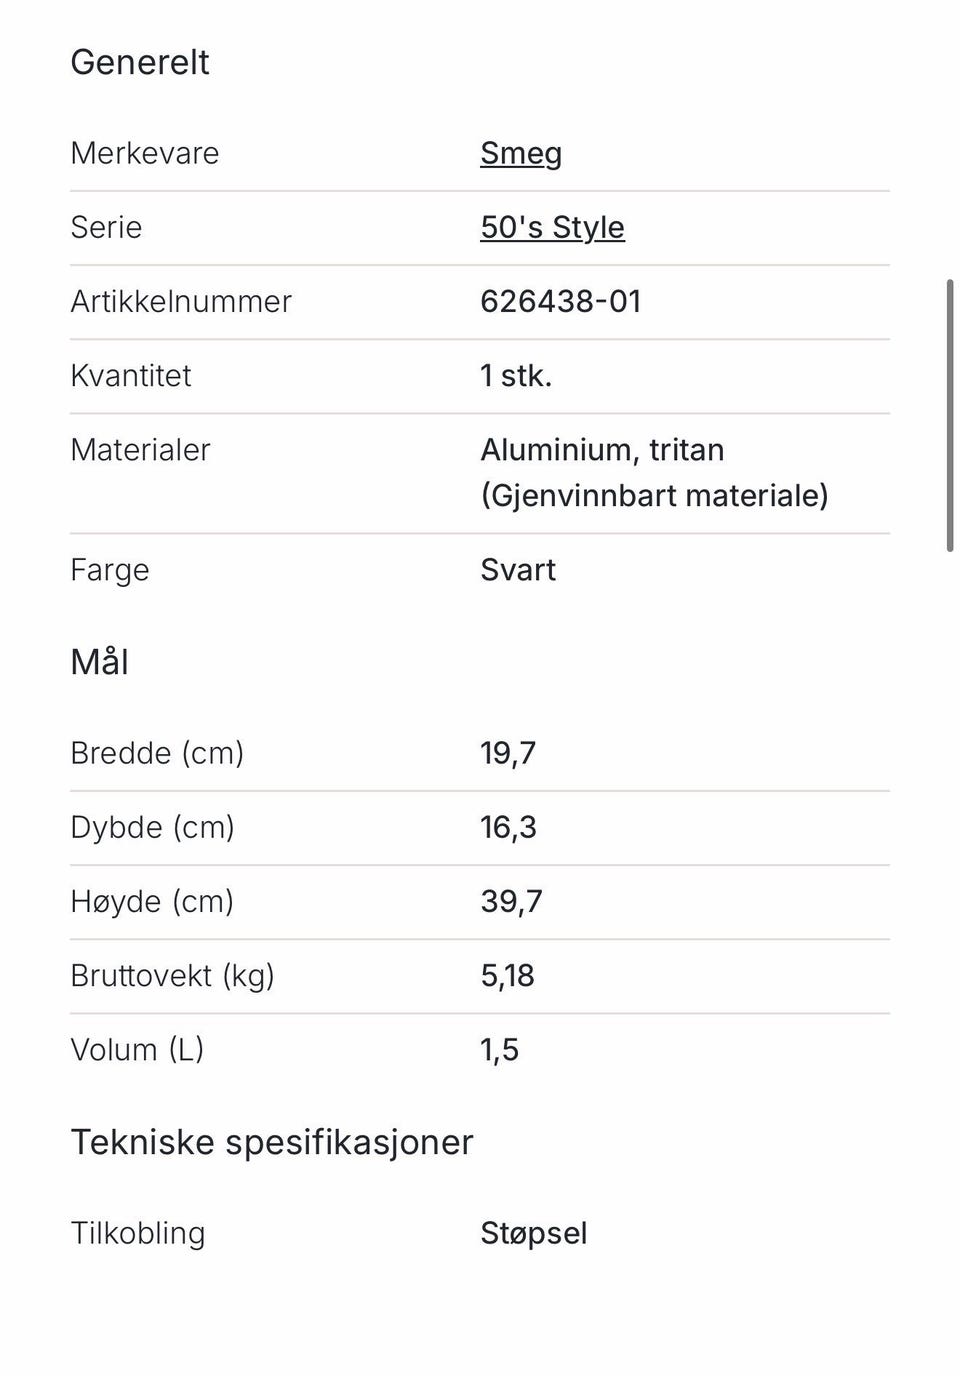Click the Merkevare label
Screen dimensions: 960x1376
click(145, 153)
